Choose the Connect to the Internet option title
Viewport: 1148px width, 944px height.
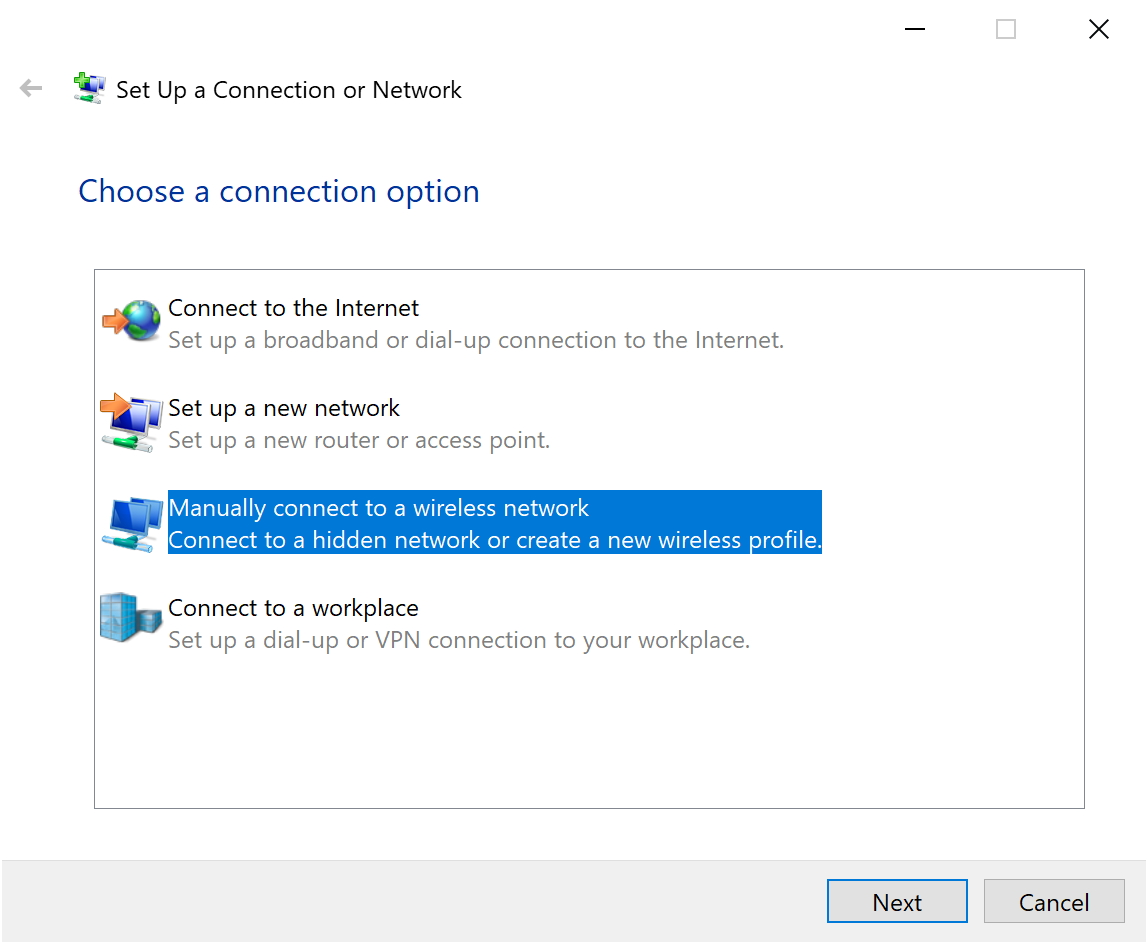click(293, 308)
